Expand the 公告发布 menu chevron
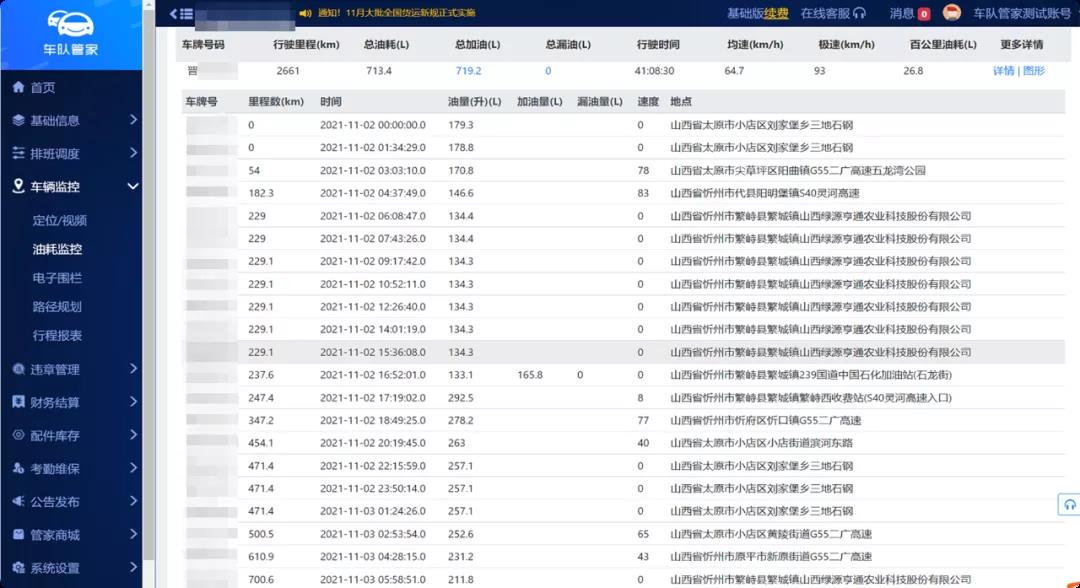This screenshot has width=1080, height=588. [x=133, y=501]
